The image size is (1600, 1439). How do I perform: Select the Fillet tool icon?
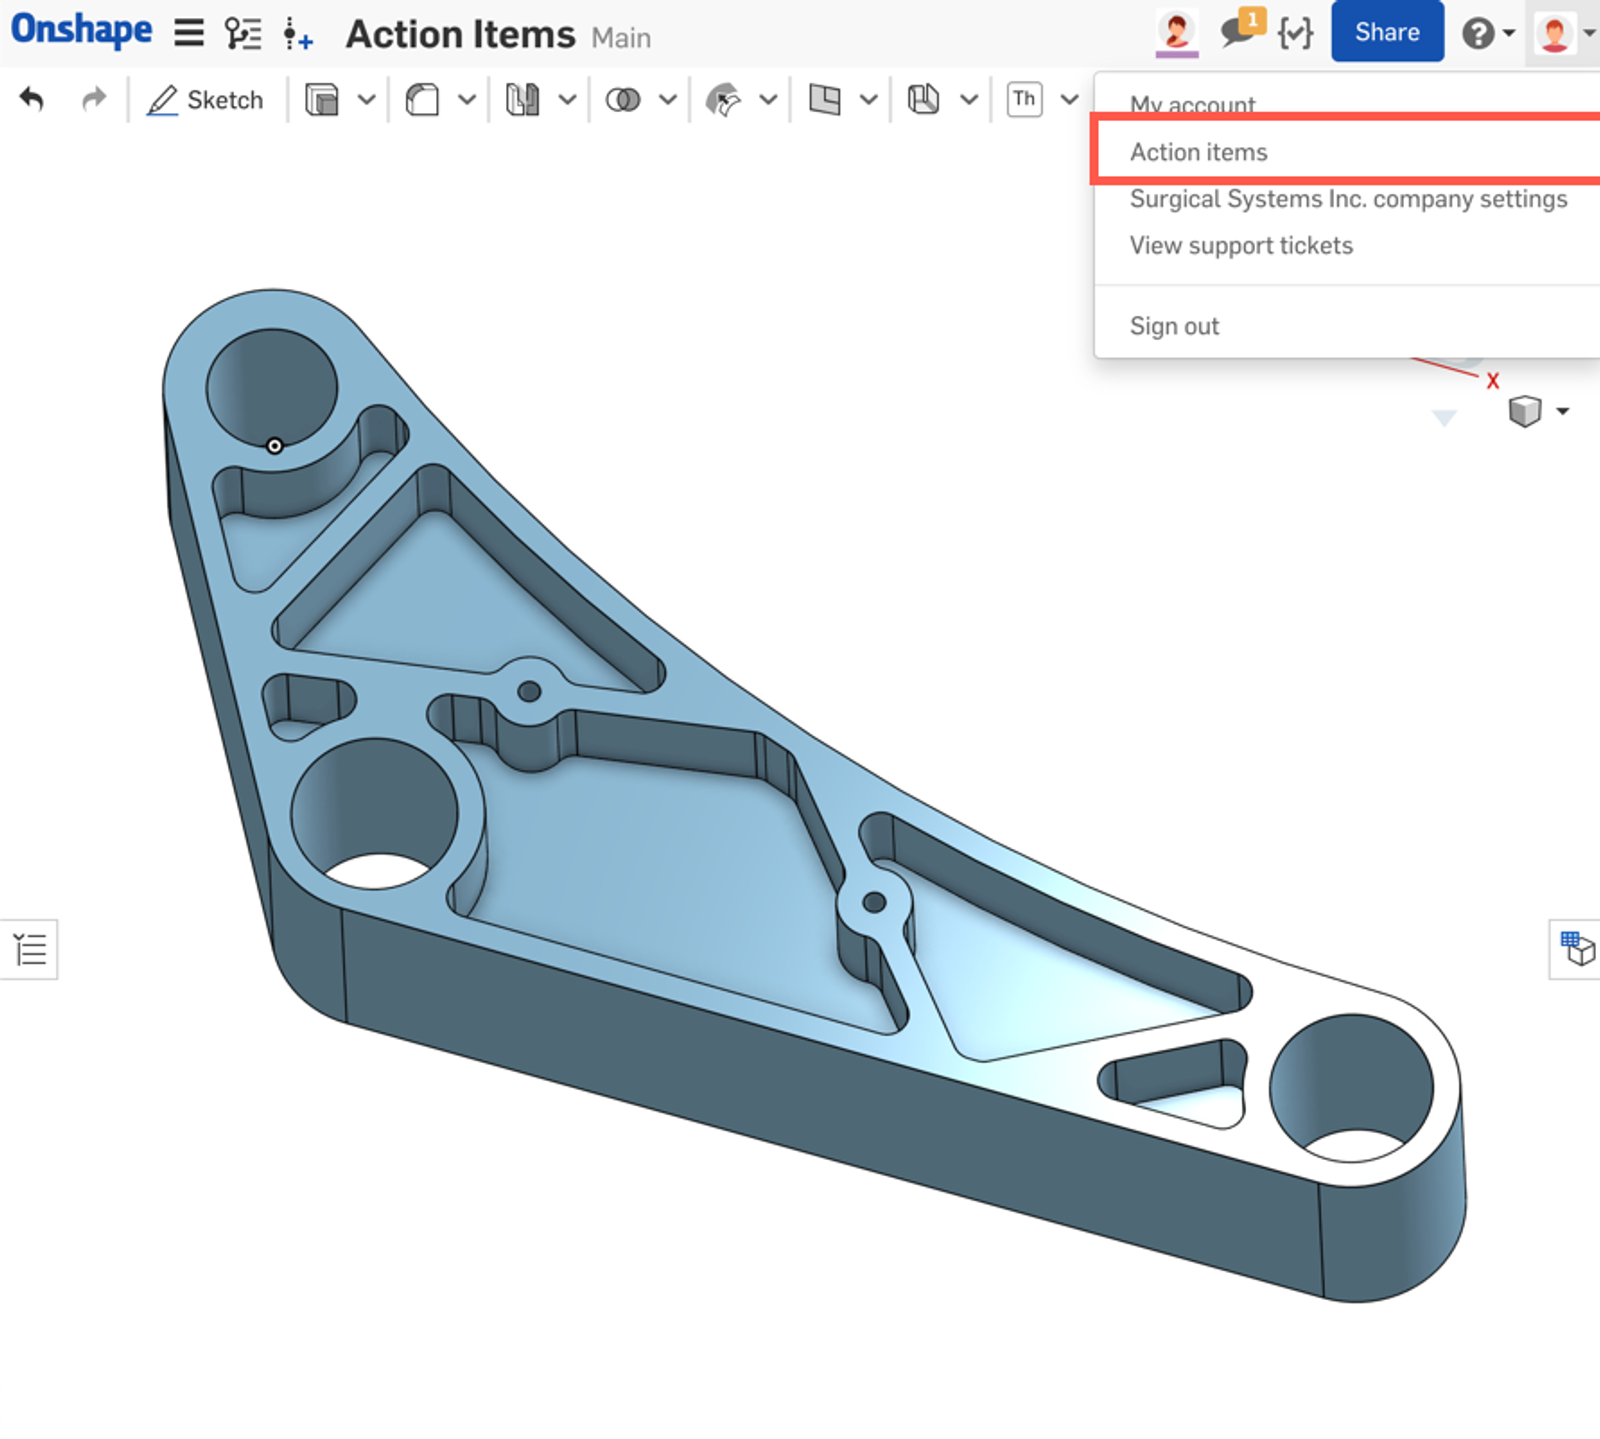click(x=422, y=100)
